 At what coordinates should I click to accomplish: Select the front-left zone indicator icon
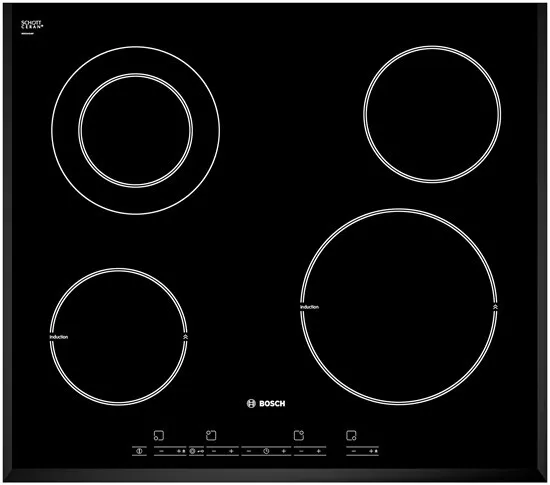(x=159, y=435)
